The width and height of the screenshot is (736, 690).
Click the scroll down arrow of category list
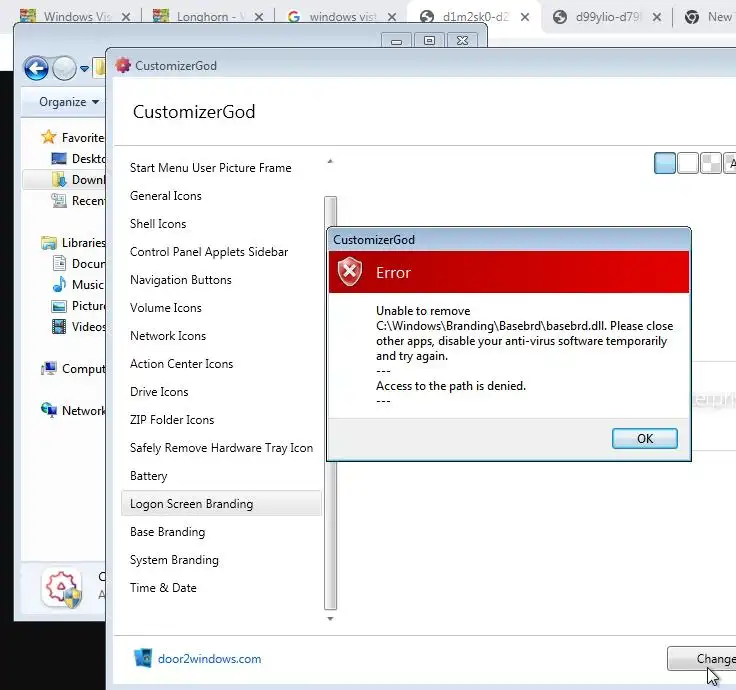330,619
